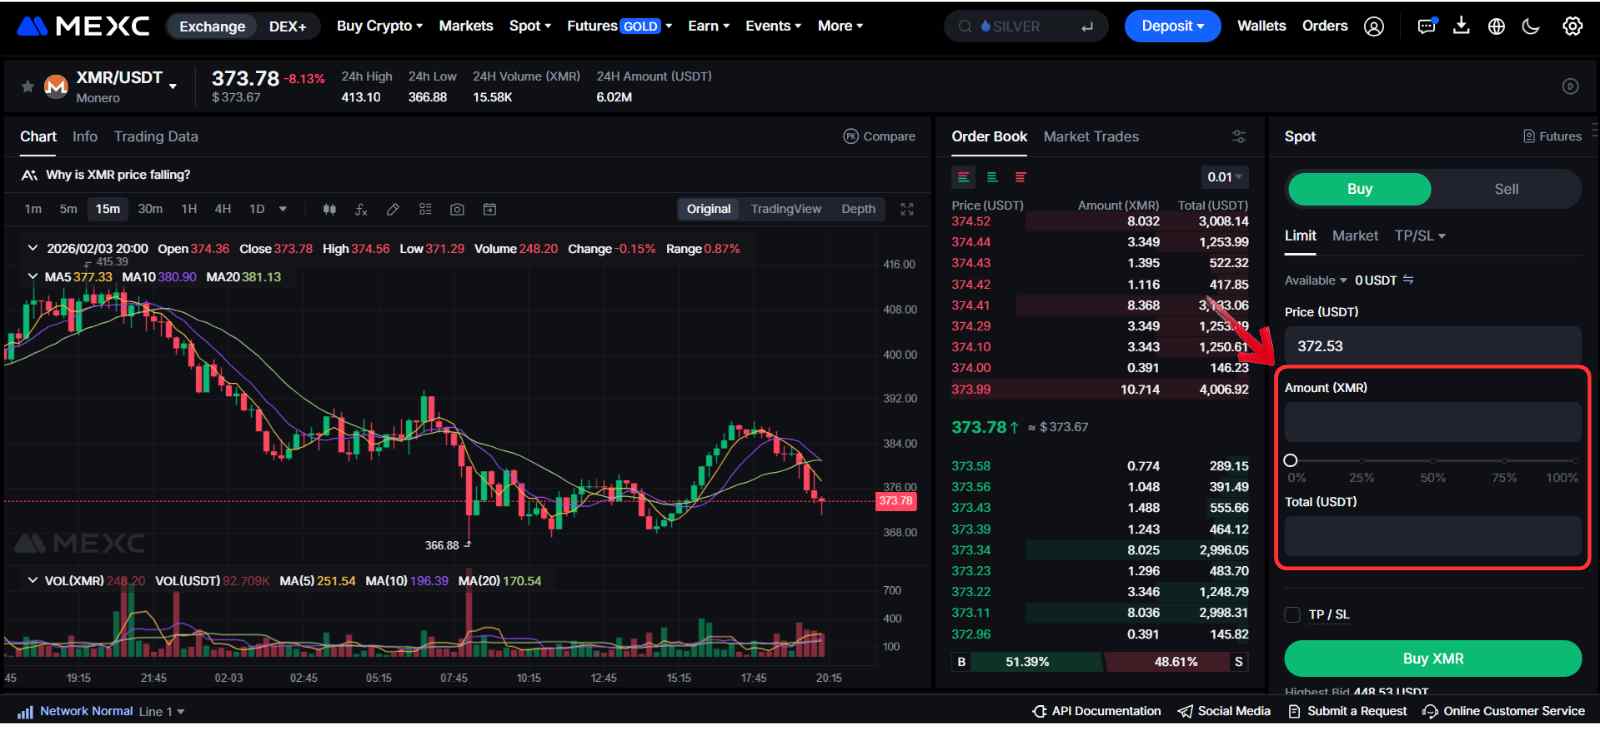Open the settings gear in header
Screen dimensions: 1600x729
pos(1572,27)
